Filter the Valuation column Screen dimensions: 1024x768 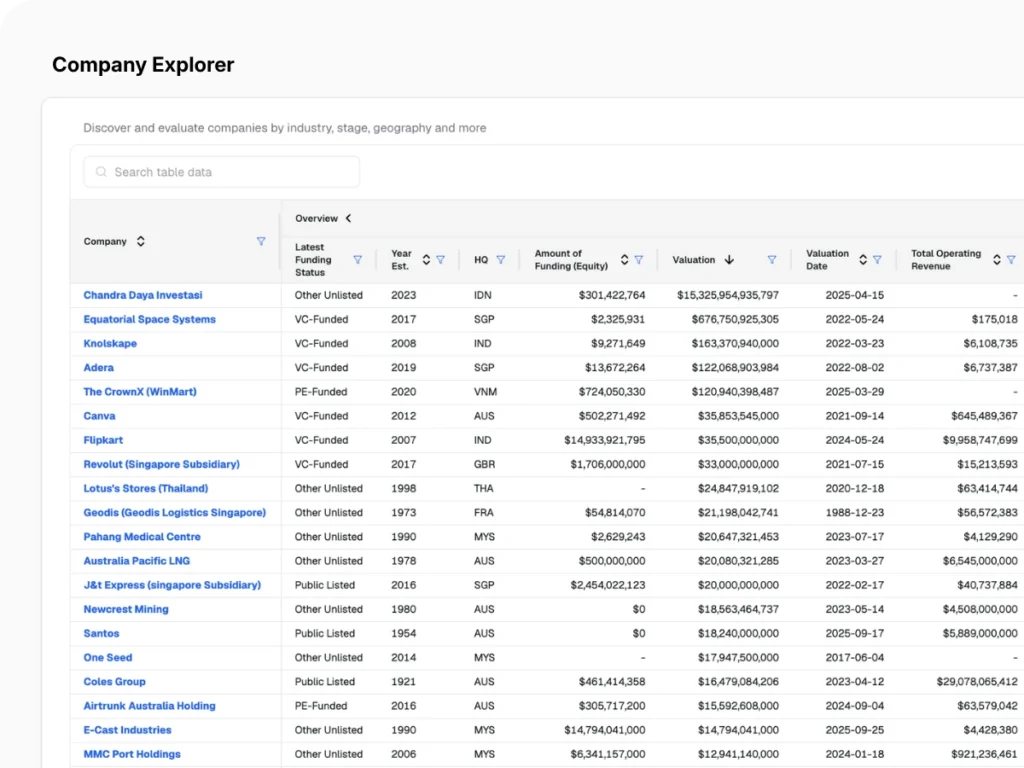coord(772,260)
